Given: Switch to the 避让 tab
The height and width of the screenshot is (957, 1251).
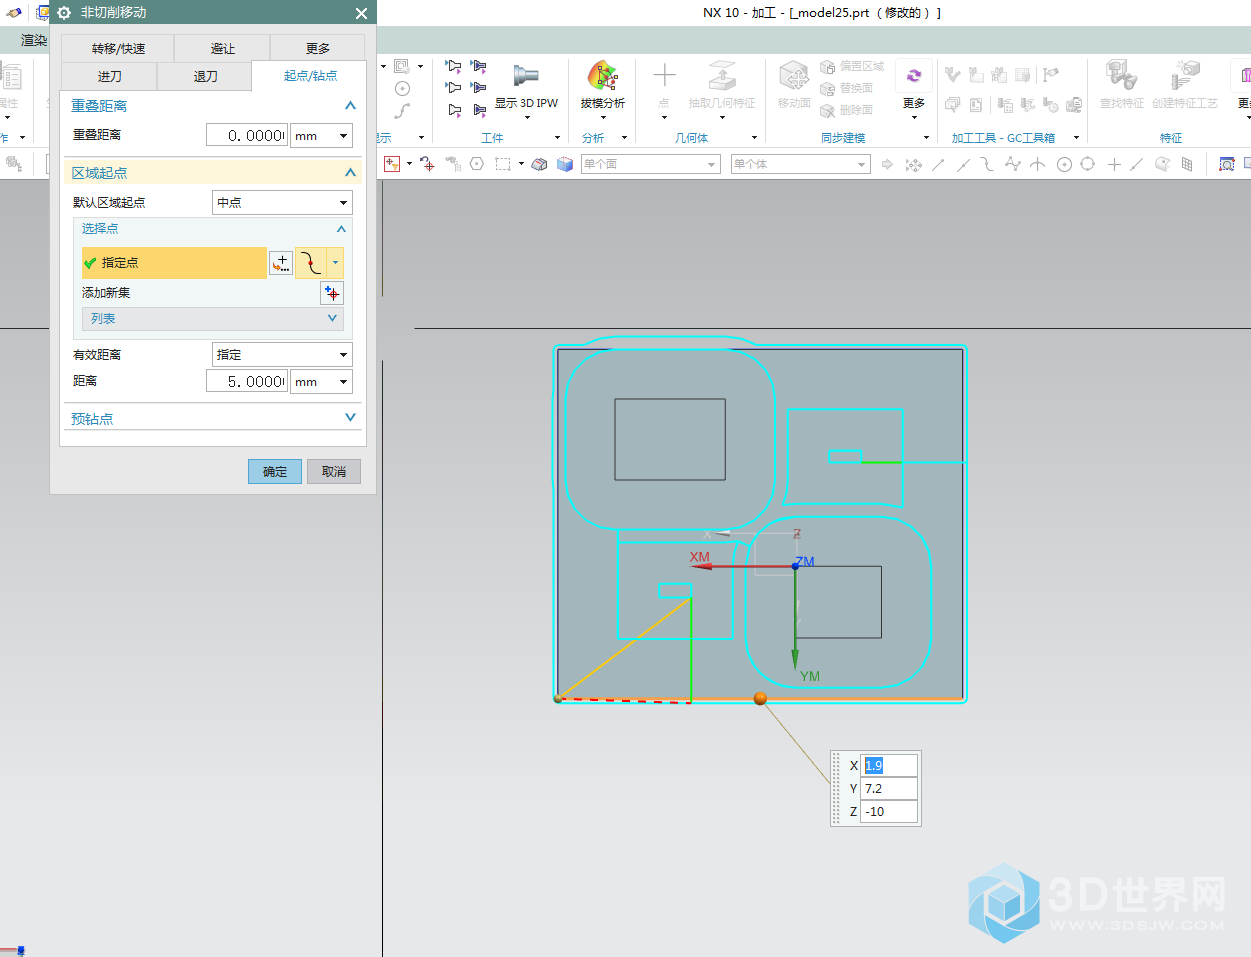Looking at the screenshot, I should [x=222, y=48].
